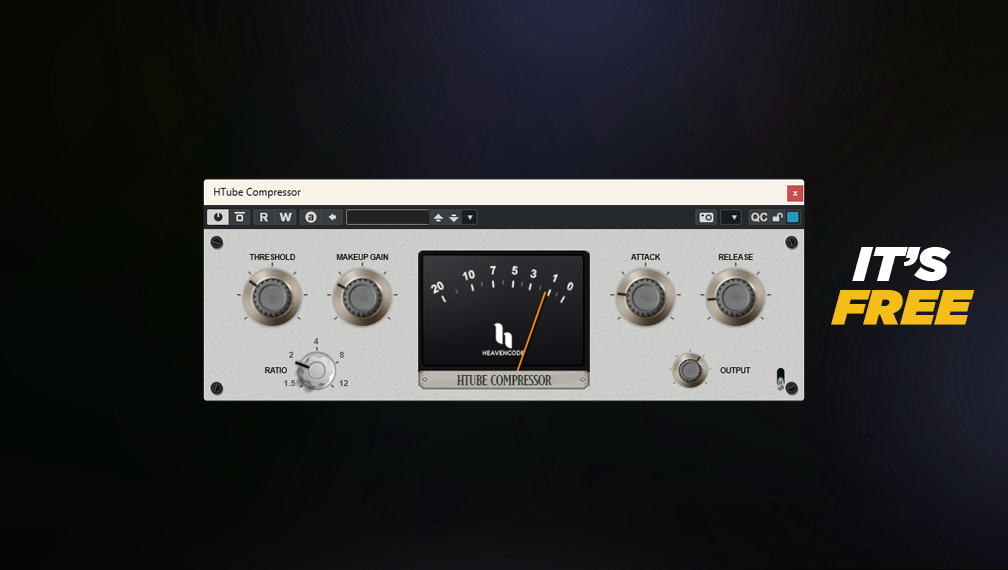Flip the small toggle switch near Output

click(780, 379)
